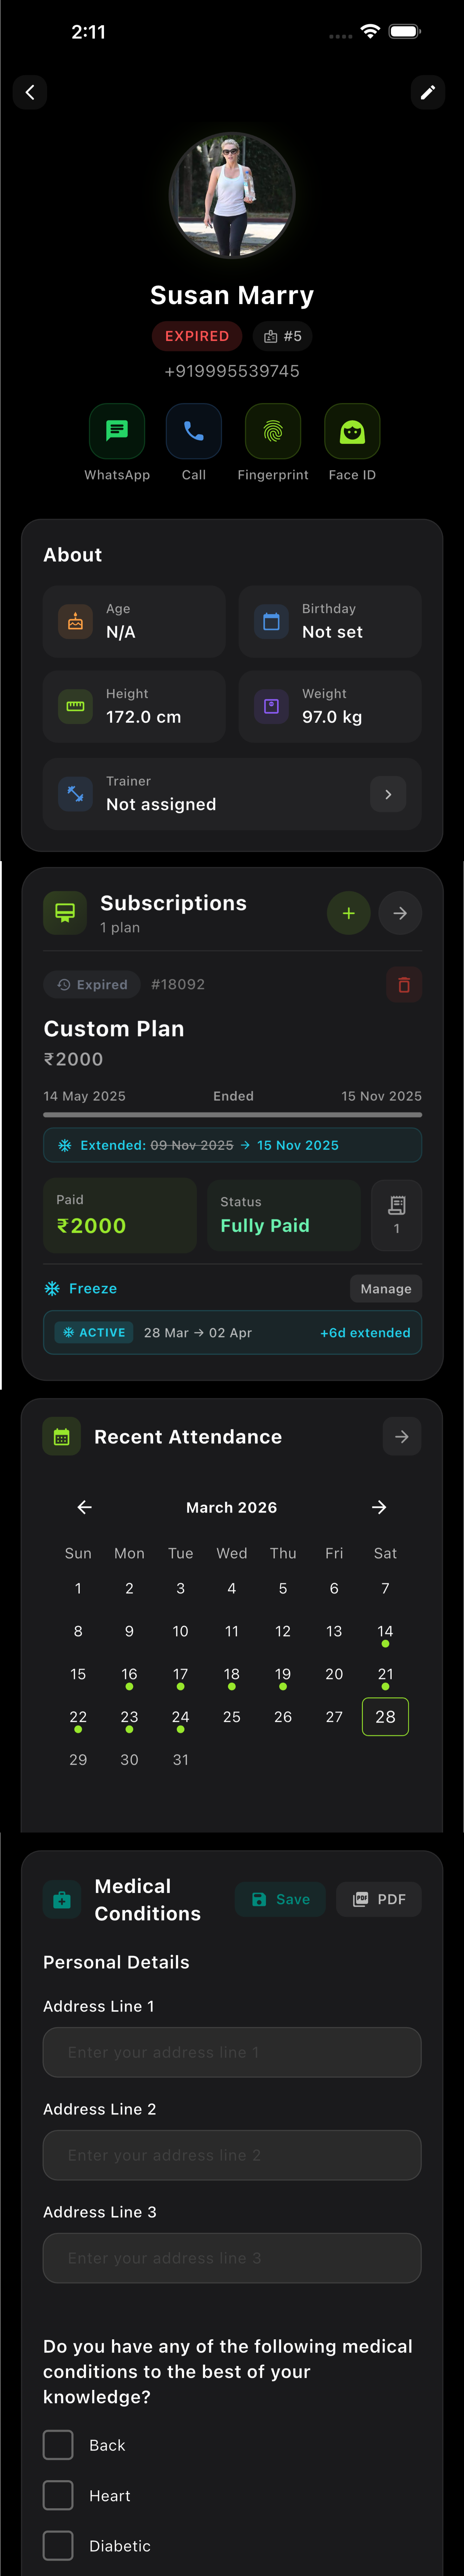Open all subscriptions with the arrow
The width and height of the screenshot is (464, 2576).
coord(400,913)
